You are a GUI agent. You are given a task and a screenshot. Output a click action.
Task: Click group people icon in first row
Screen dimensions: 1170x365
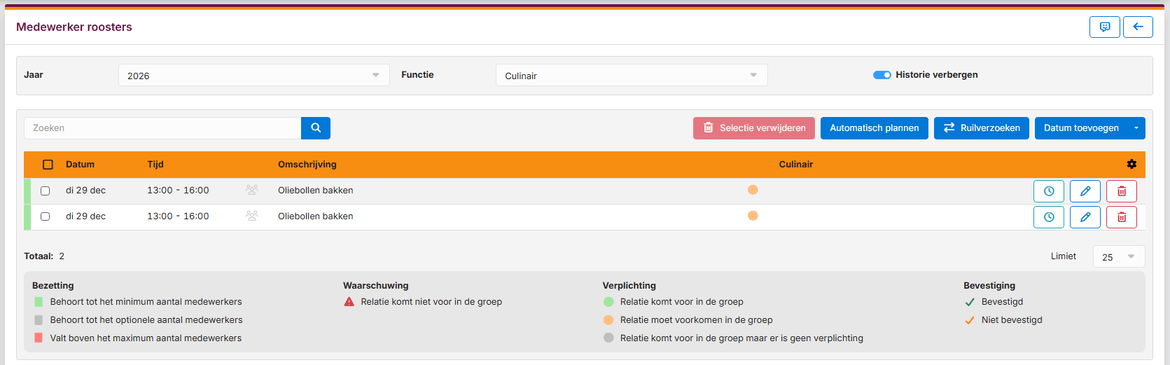click(x=251, y=190)
